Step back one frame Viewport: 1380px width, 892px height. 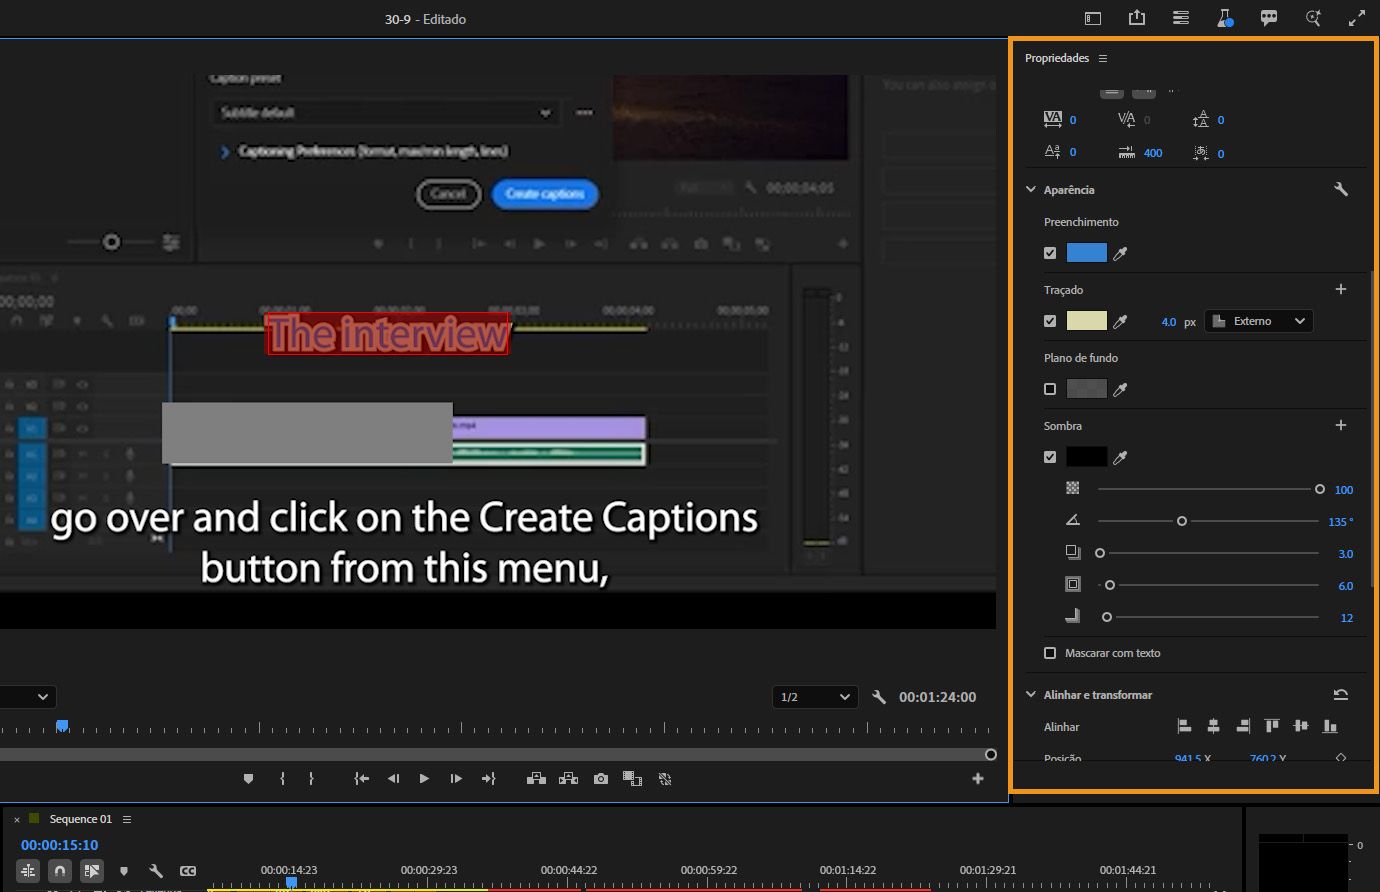click(394, 779)
